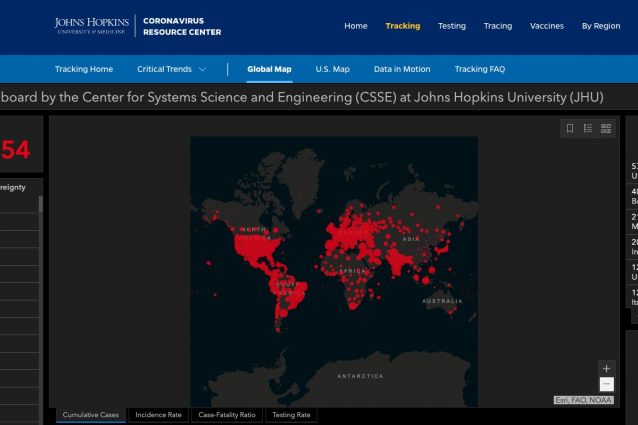Click the AUSTRALIA label on map

click(x=442, y=301)
